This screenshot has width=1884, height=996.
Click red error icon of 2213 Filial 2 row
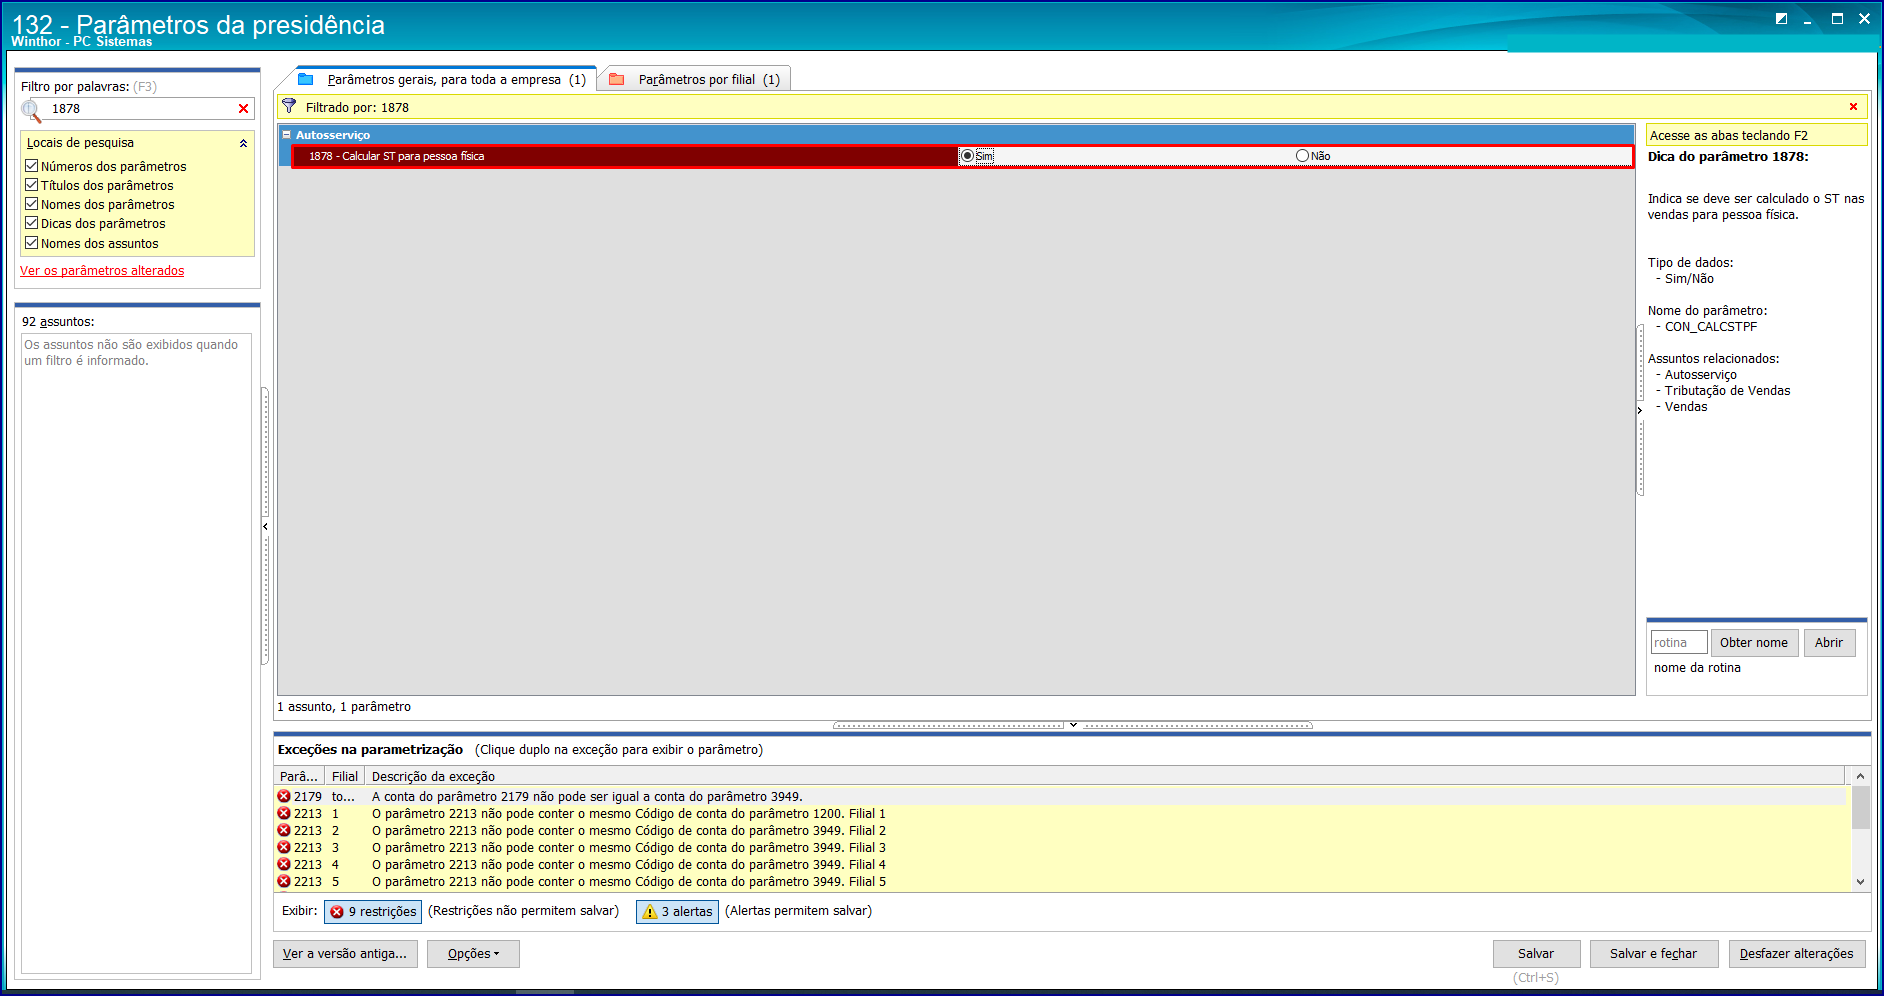pyautogui.click(x=284, y=830)
